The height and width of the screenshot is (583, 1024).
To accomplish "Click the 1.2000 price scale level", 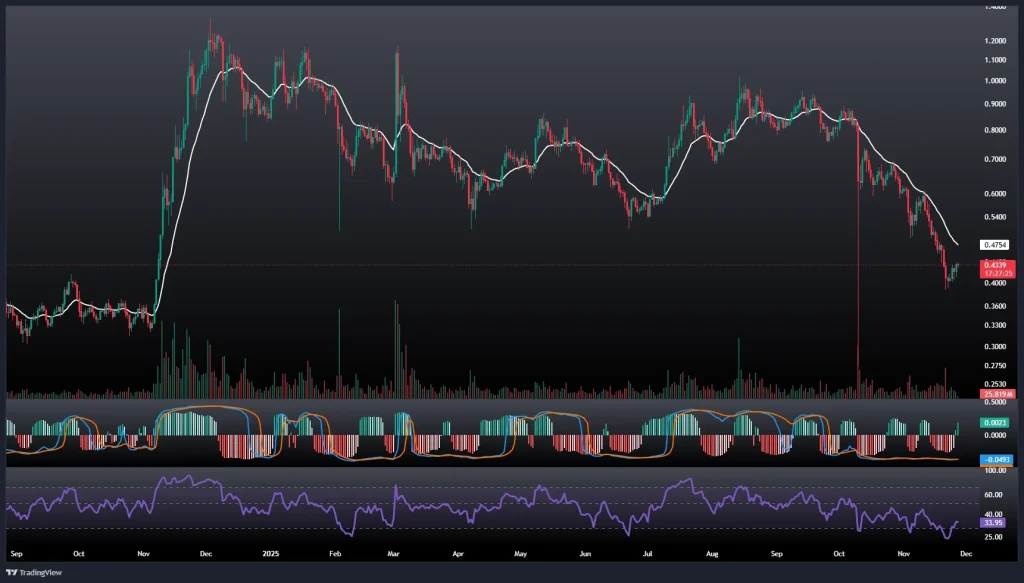I will (994, 41).
